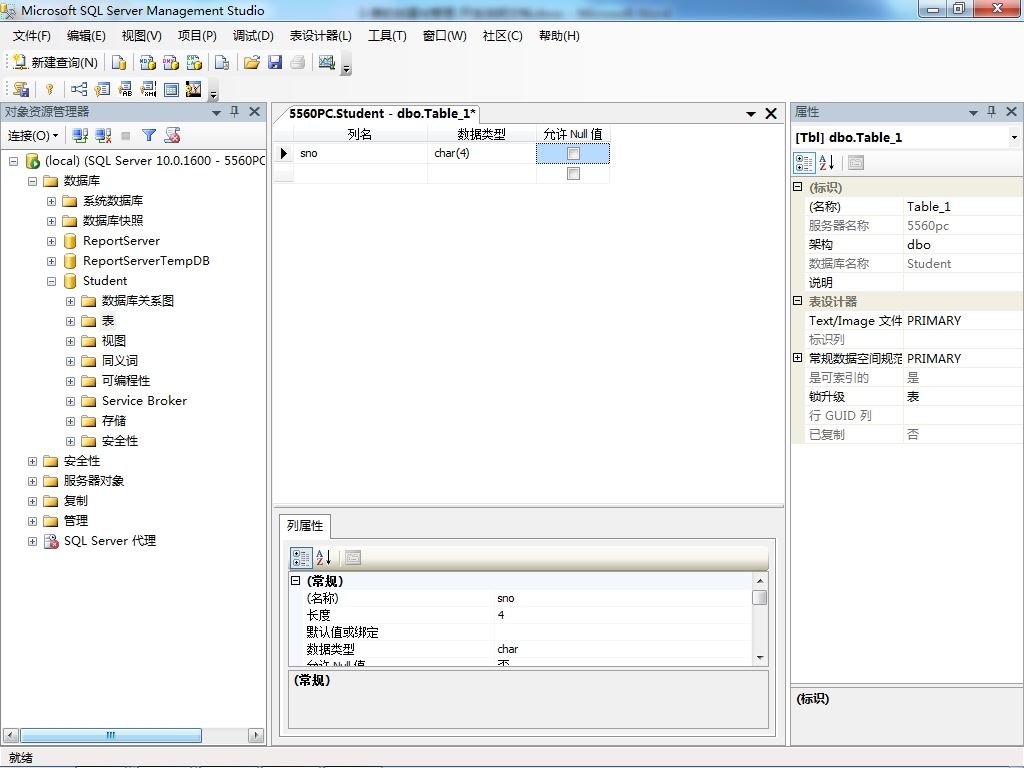This screenshot has width=1024, height=768.
Task: Close the dbo.Table_1 designer document
Action: point(771,114)
